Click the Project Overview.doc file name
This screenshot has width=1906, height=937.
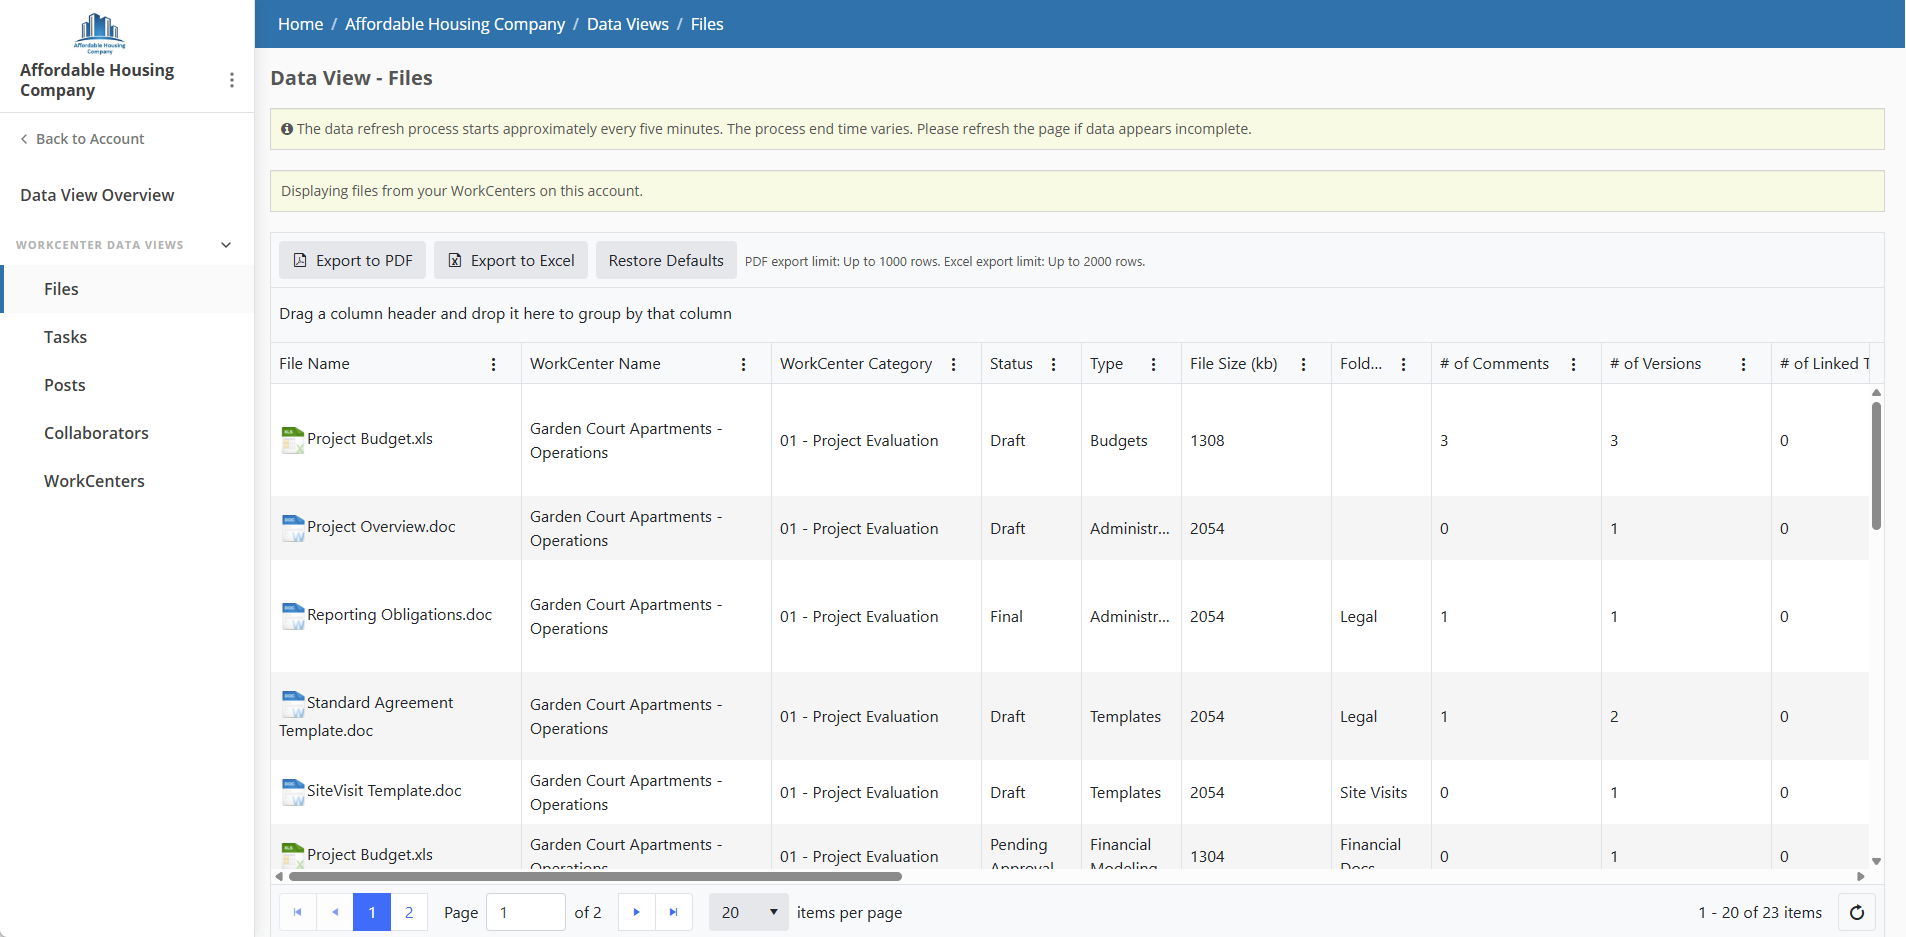pyautogui.click(x=381, y=527)
